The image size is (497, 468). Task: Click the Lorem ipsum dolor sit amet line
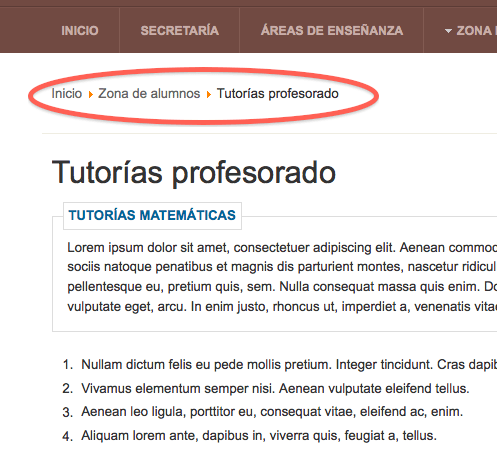282,248
